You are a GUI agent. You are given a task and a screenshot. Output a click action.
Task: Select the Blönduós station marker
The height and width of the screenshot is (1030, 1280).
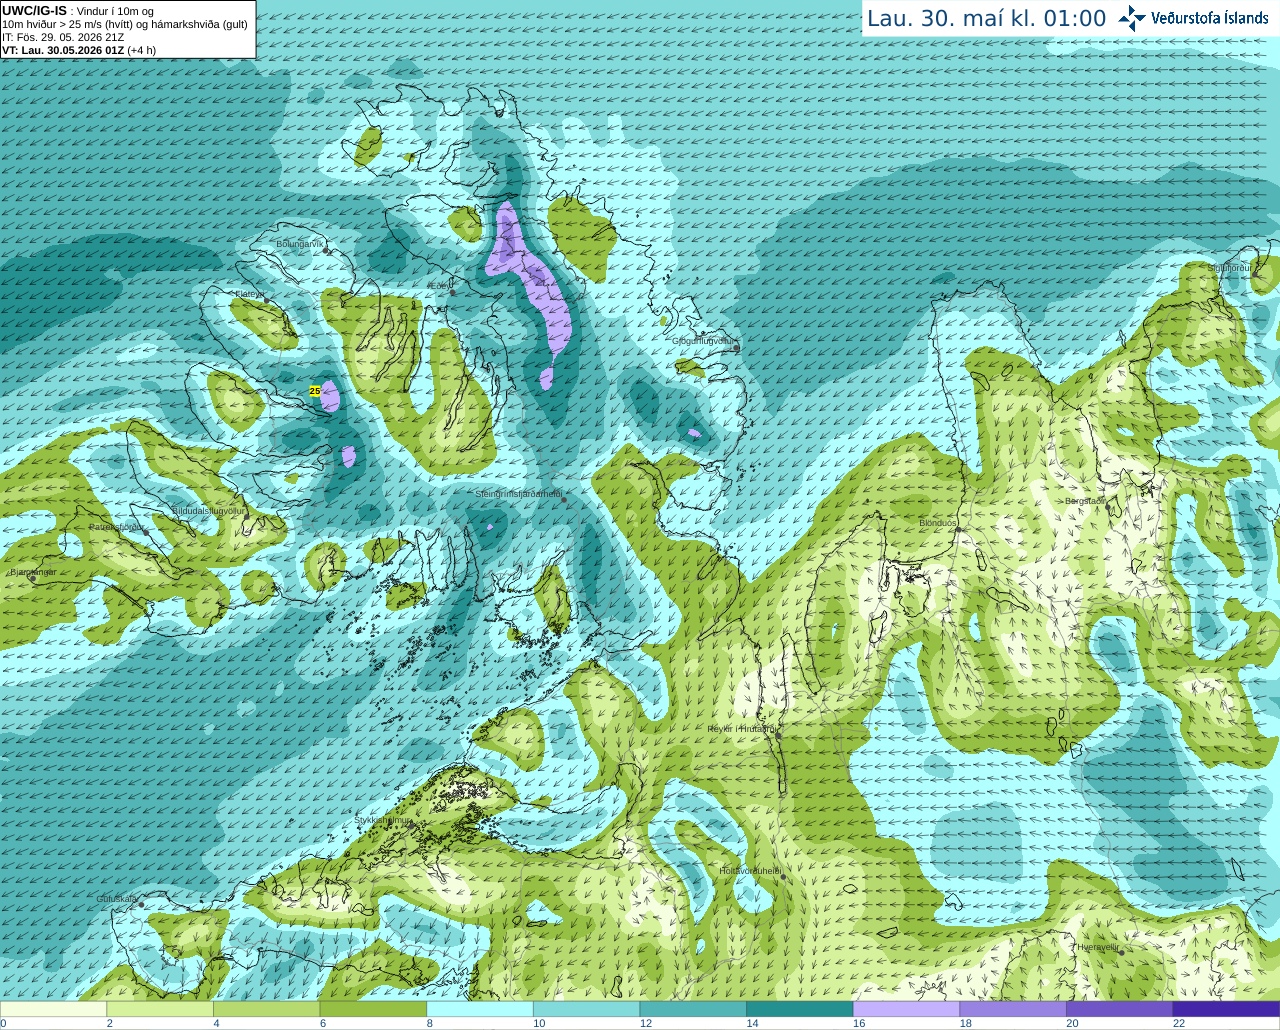click(x=957, y=530)
